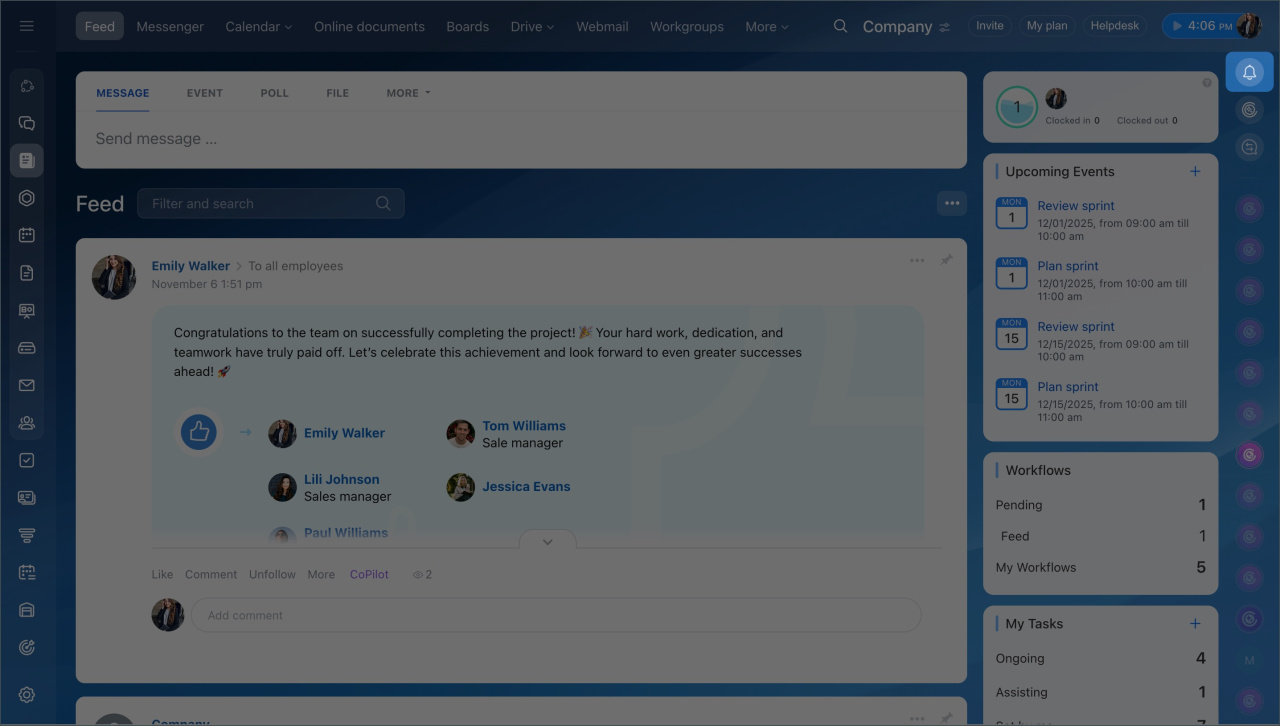This screenshot has height=726, width=1280.
Task: Open the mail icon in left sidebar
Action: click(x=27, y=385)
